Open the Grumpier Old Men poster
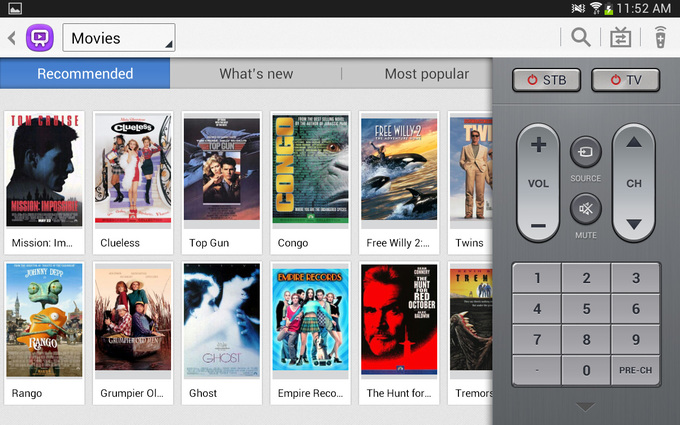 (133, 319)
